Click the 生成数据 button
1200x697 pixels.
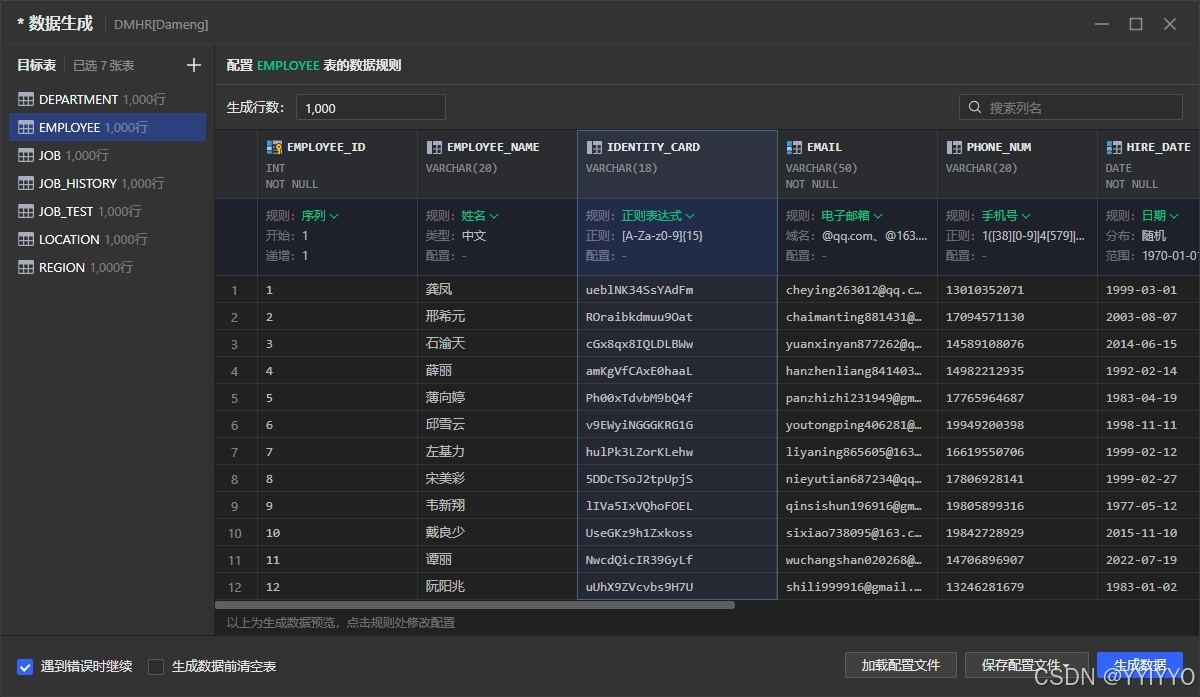pyautogui.click(x=1139, y=664)
